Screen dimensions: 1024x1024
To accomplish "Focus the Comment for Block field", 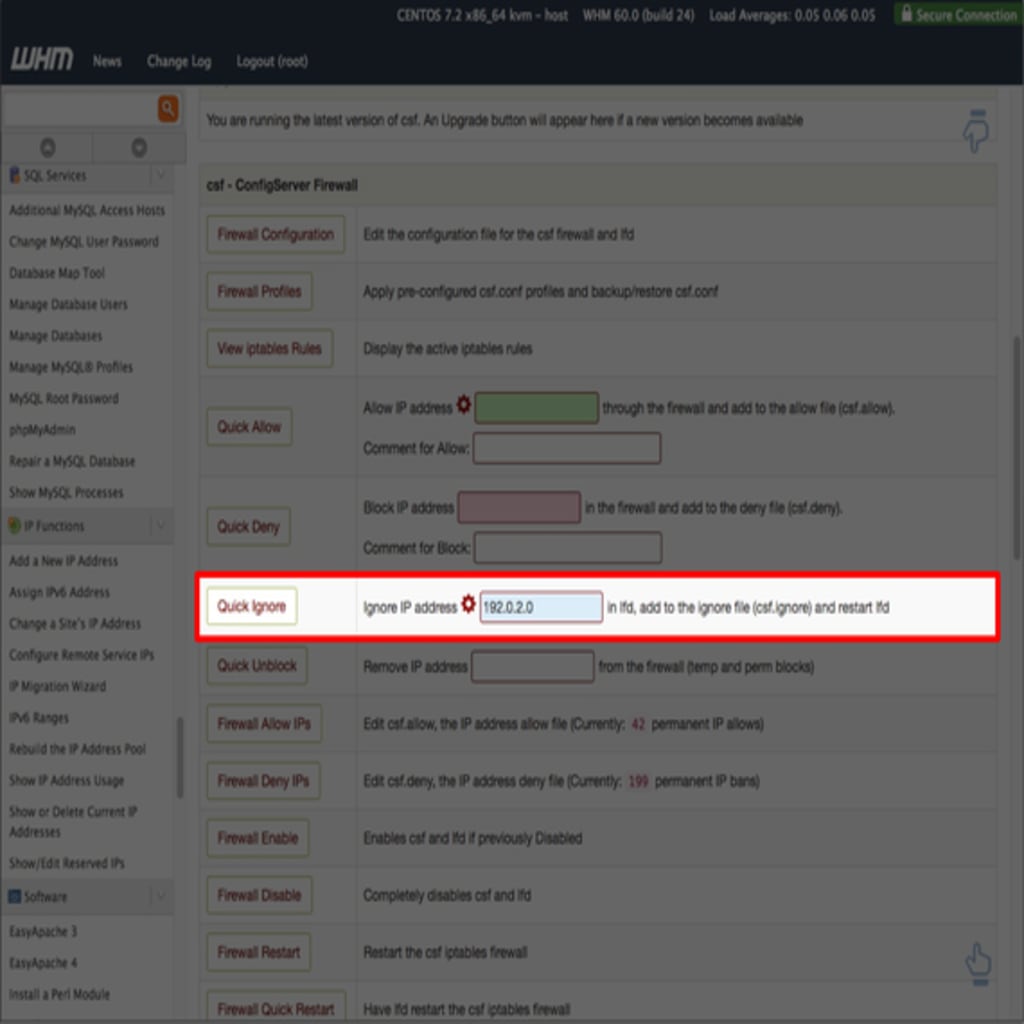I will click(x=568, y=547).
